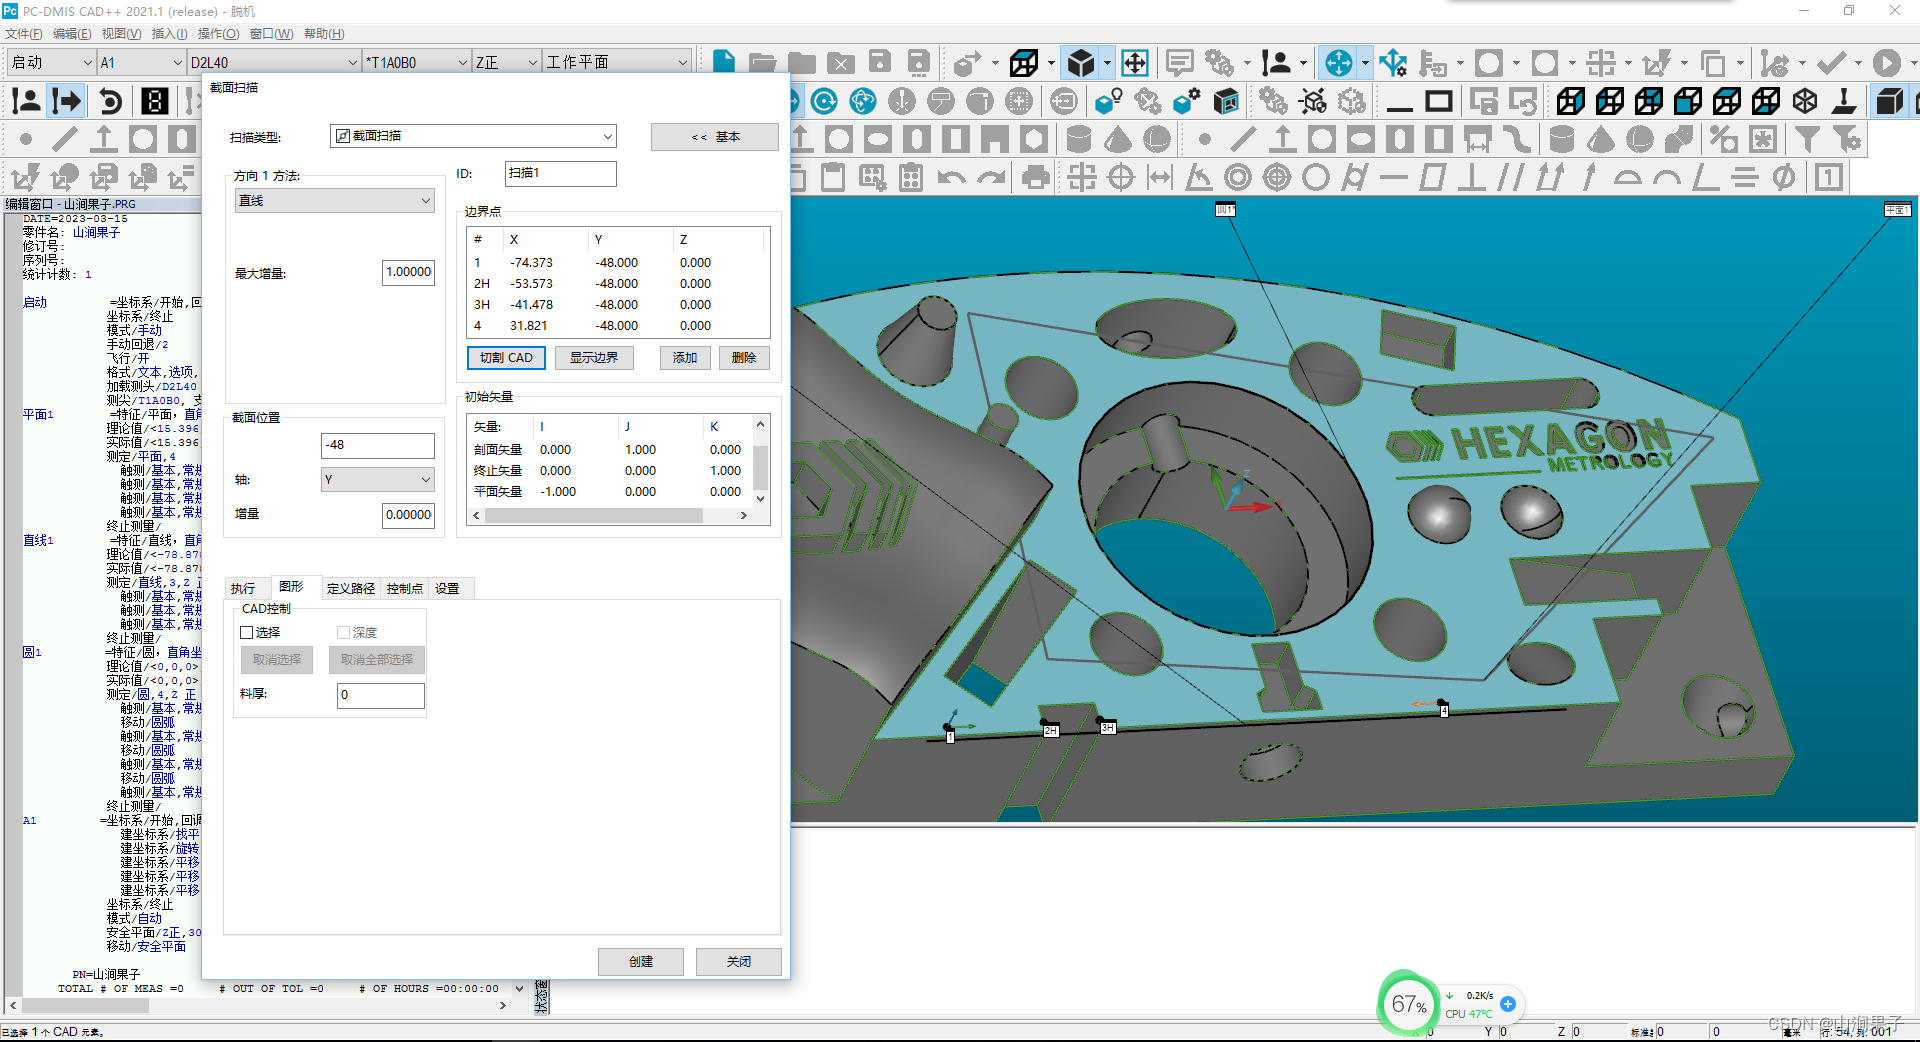Image resolution: width=1920 pixels, height=1042 pixels.
Task: Click the 创建 button
Action: [641, 961]
